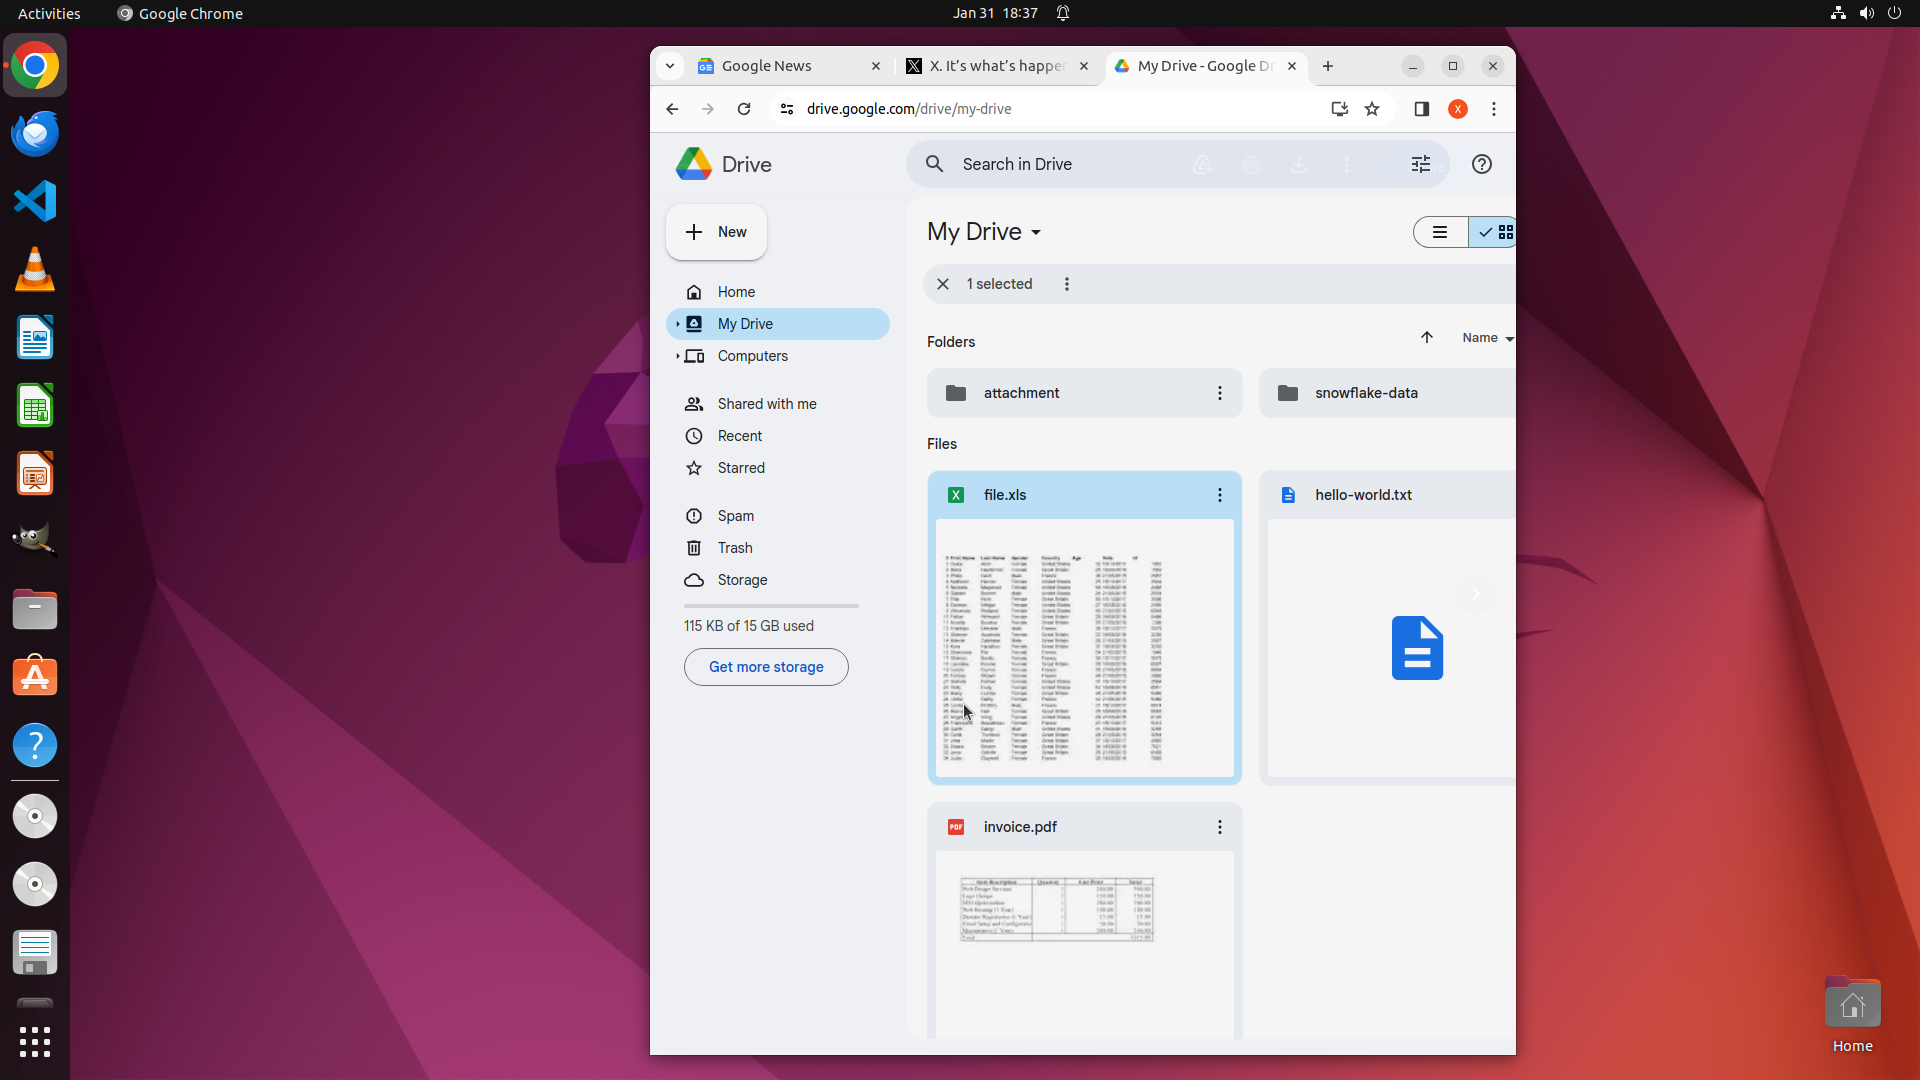This screenshot has height=1080, width=1920.
Task: Click Get more storage button
Action: tap(766, 667)
